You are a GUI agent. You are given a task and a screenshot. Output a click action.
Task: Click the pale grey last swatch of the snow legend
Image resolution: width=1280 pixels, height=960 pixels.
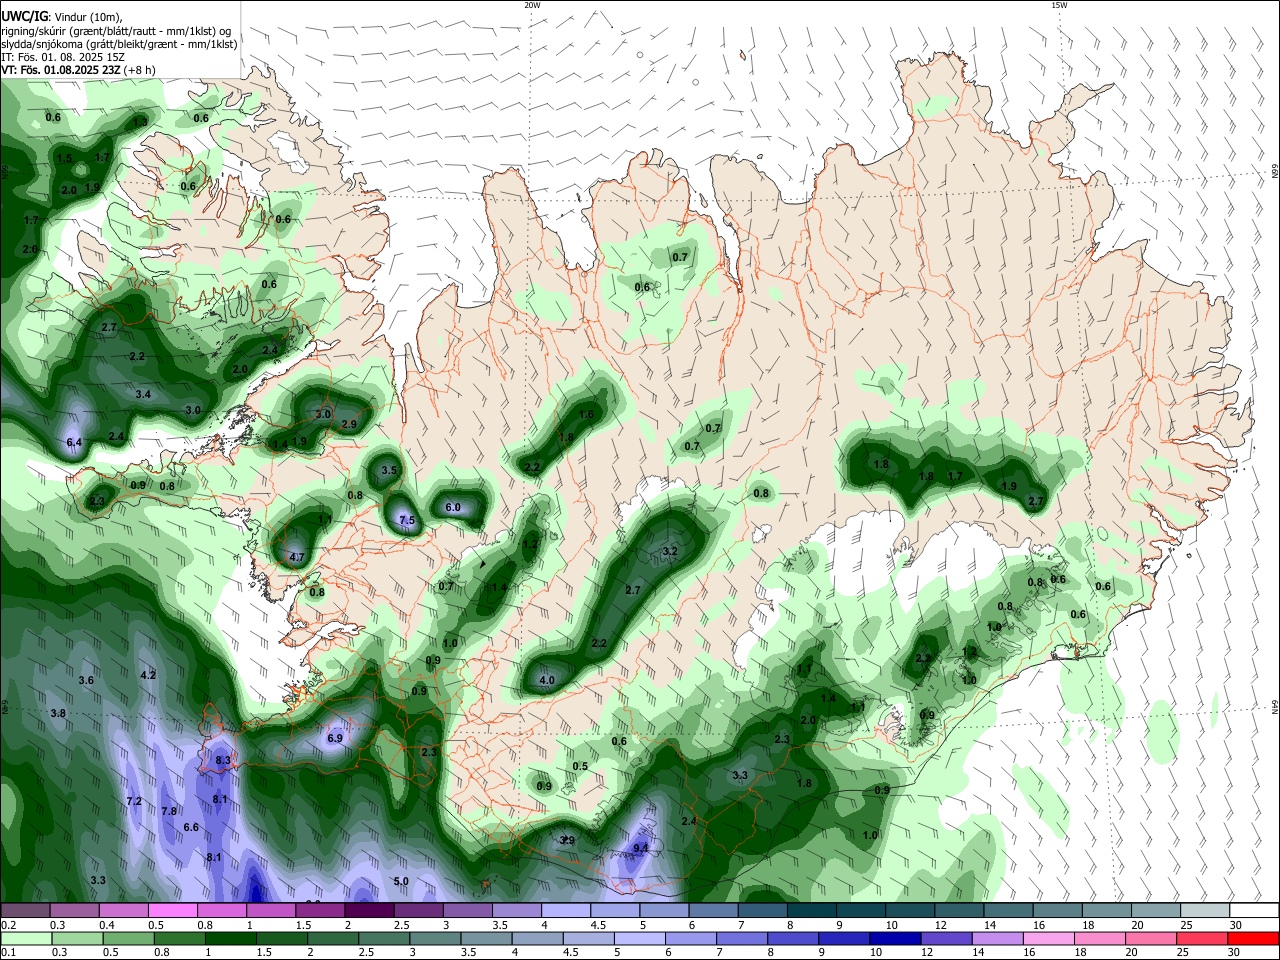pos(1204,911)
